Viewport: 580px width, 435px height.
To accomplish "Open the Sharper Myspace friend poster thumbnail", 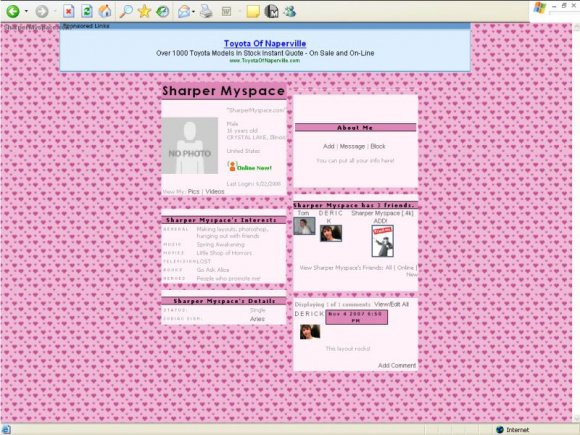I will 382,241.
